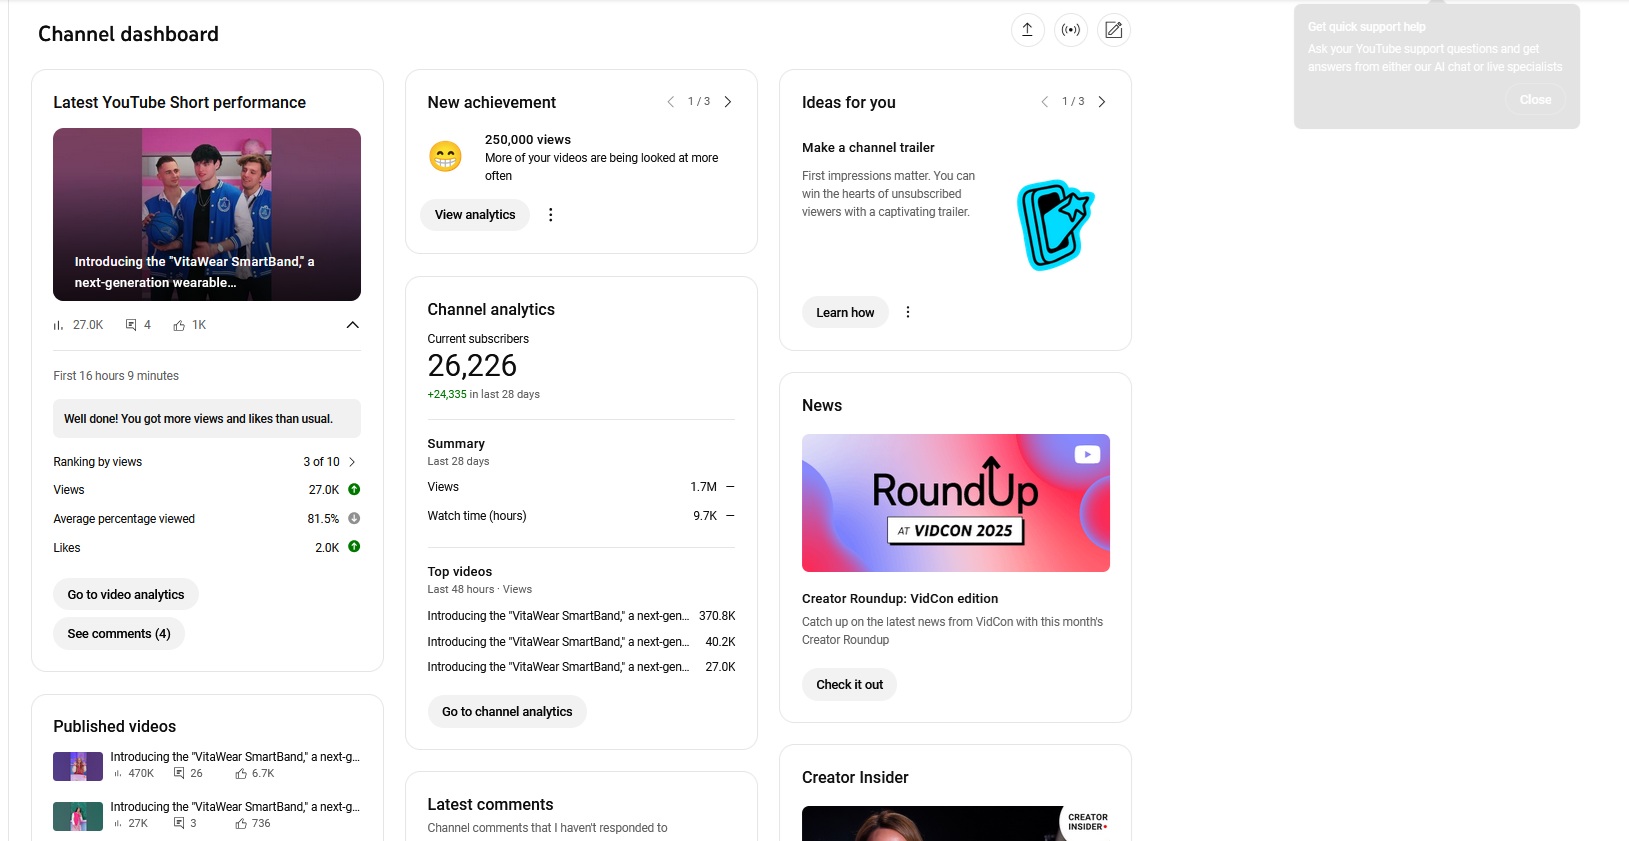Open three-dot menu next to View analytics

pos(550,215)
